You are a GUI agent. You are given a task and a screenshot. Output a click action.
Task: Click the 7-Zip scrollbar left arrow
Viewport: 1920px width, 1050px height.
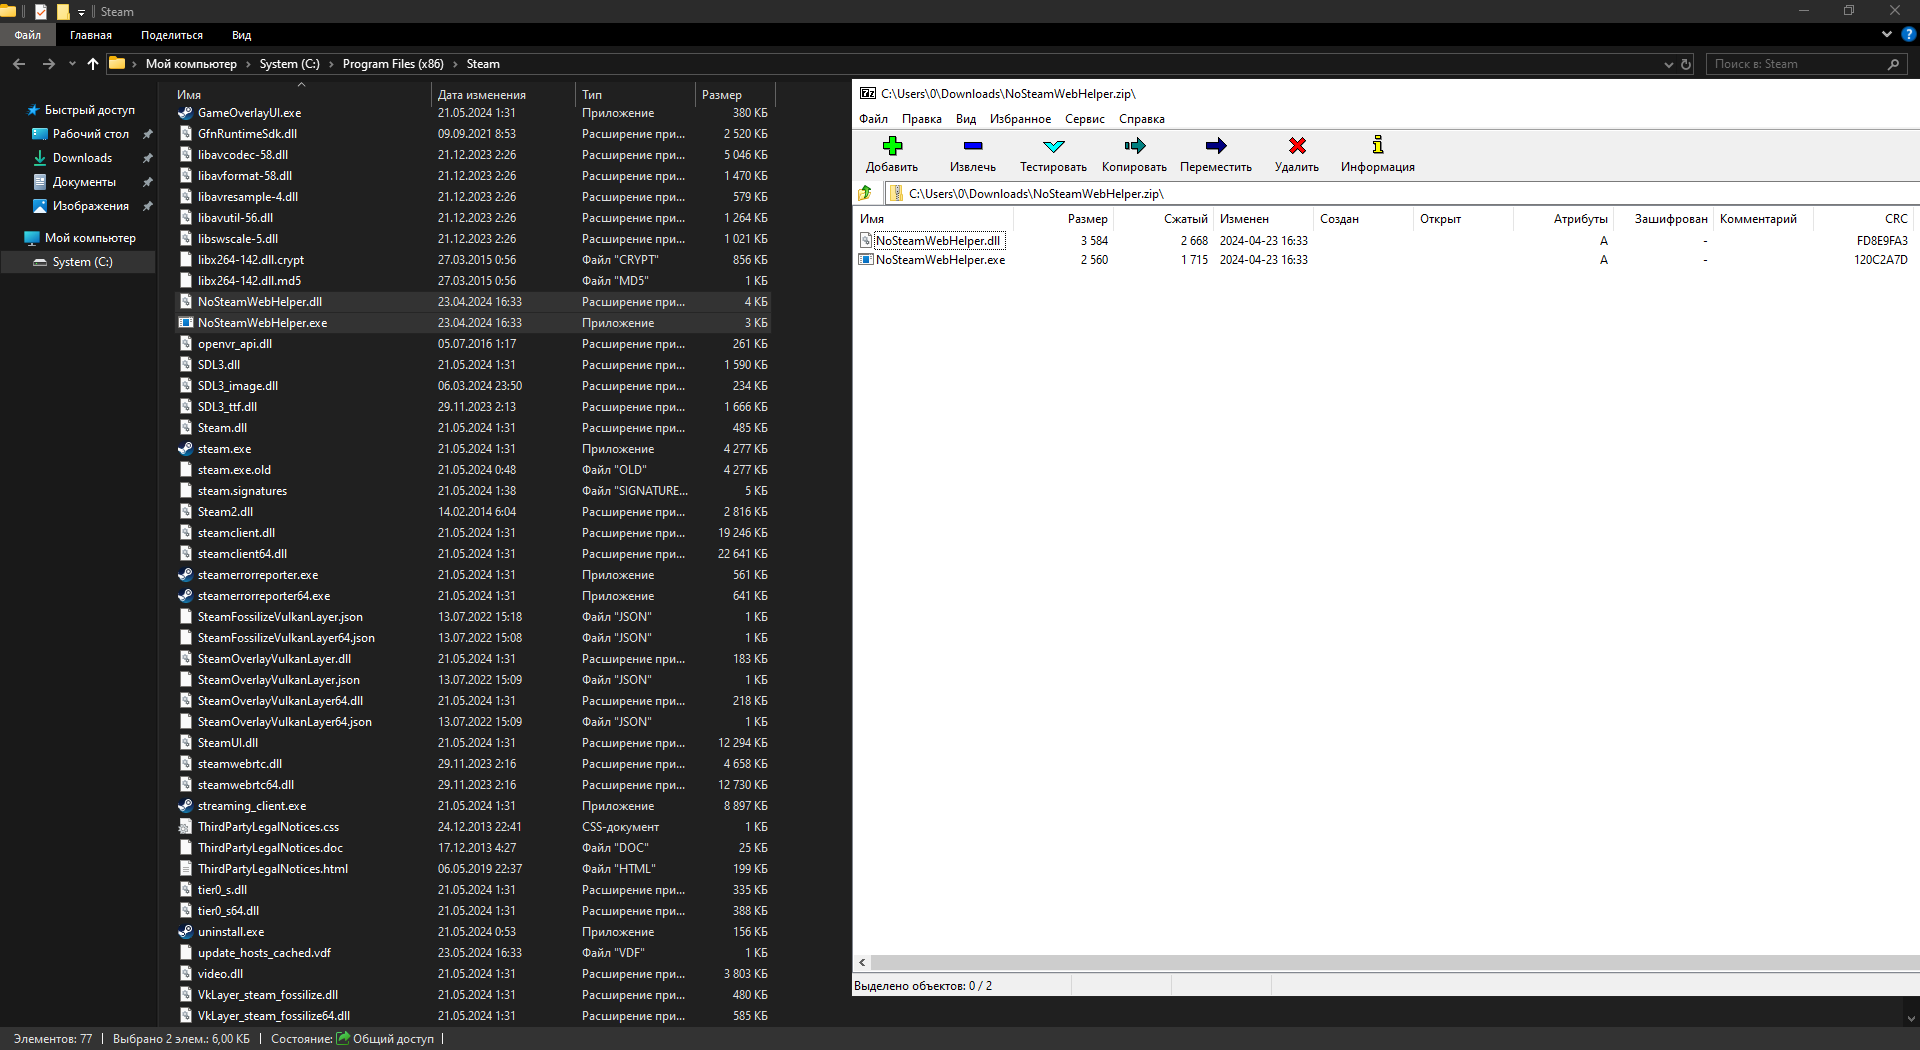[x=862, y=963]
